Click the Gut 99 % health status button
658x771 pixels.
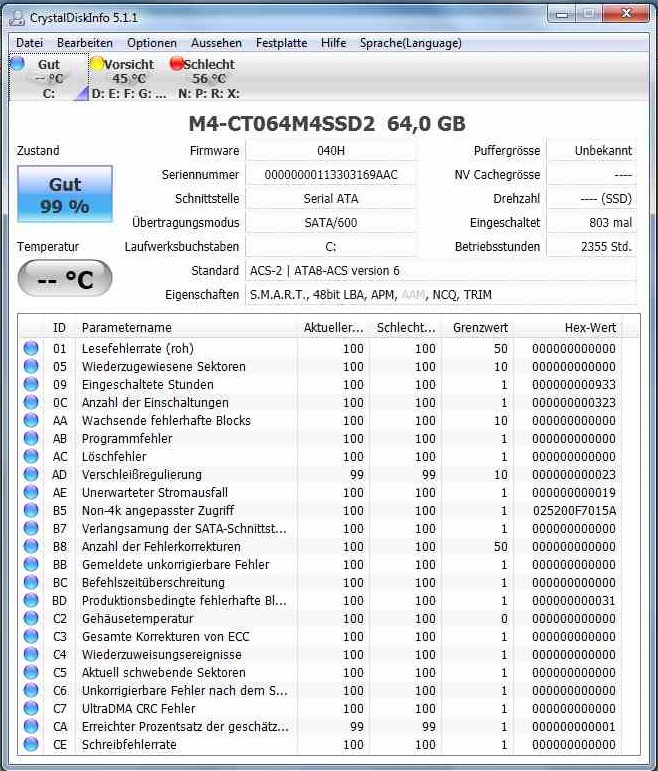click(65, 194)
